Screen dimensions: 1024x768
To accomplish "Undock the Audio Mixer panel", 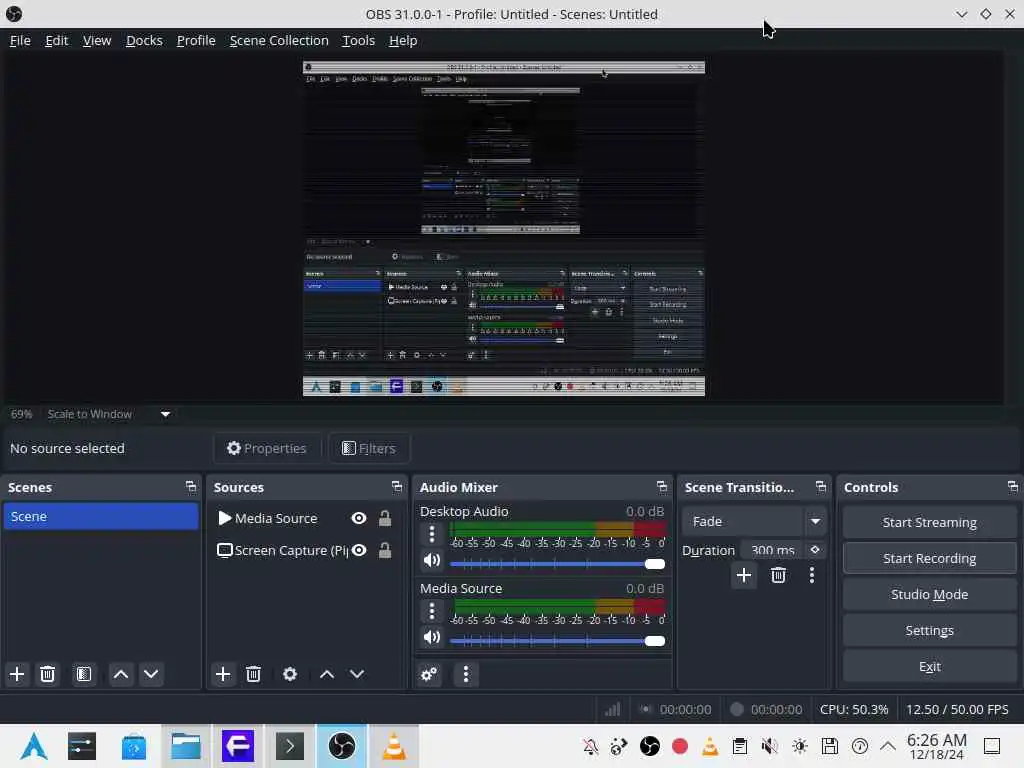I will 662,487.
